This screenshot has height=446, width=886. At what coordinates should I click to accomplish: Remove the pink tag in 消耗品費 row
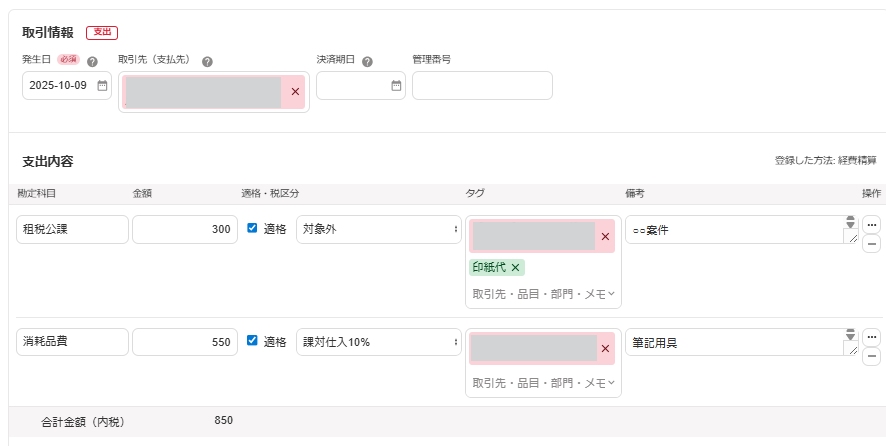click(604, 349)
